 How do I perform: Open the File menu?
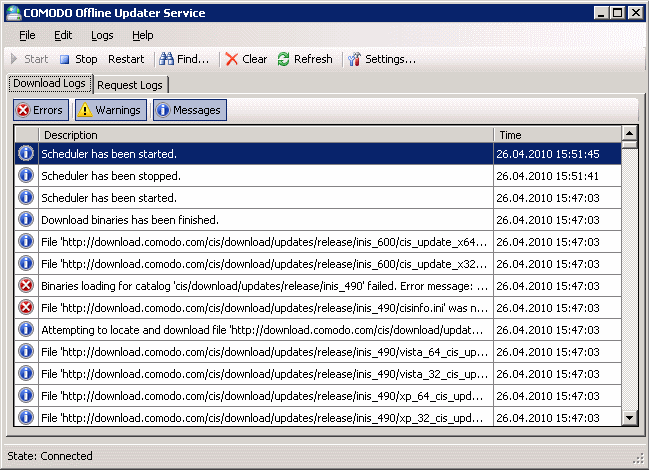coord(27,36)
